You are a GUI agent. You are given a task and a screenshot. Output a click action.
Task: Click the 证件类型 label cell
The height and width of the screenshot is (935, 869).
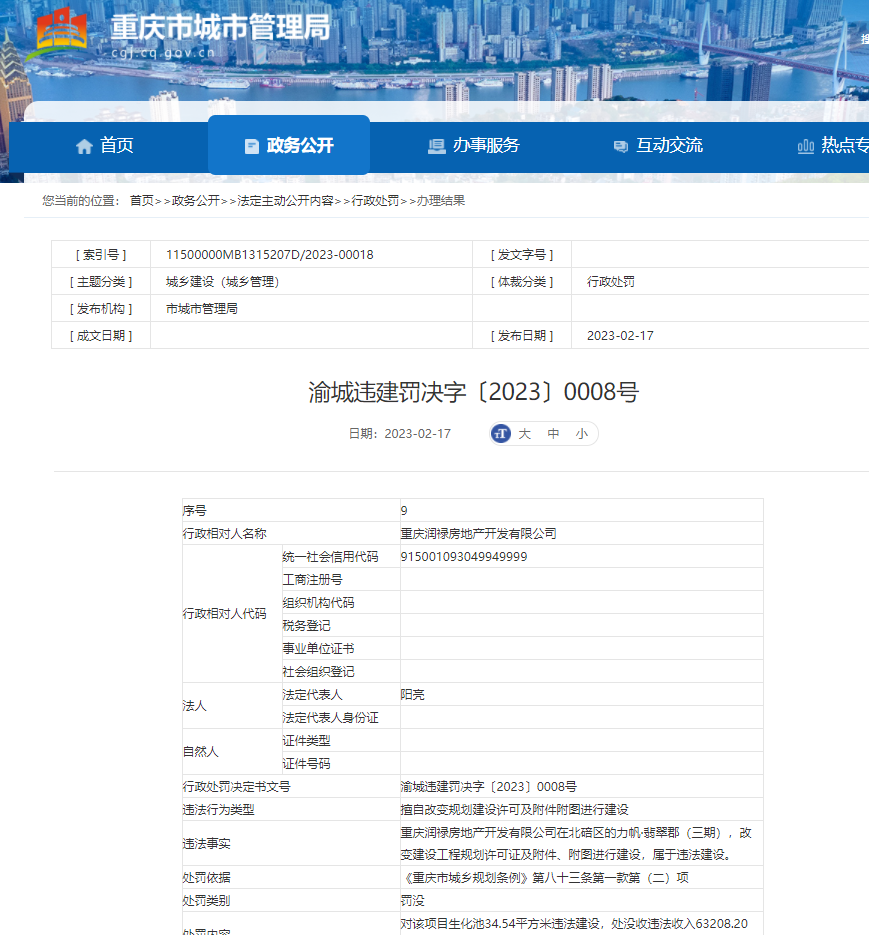[341, 741]
